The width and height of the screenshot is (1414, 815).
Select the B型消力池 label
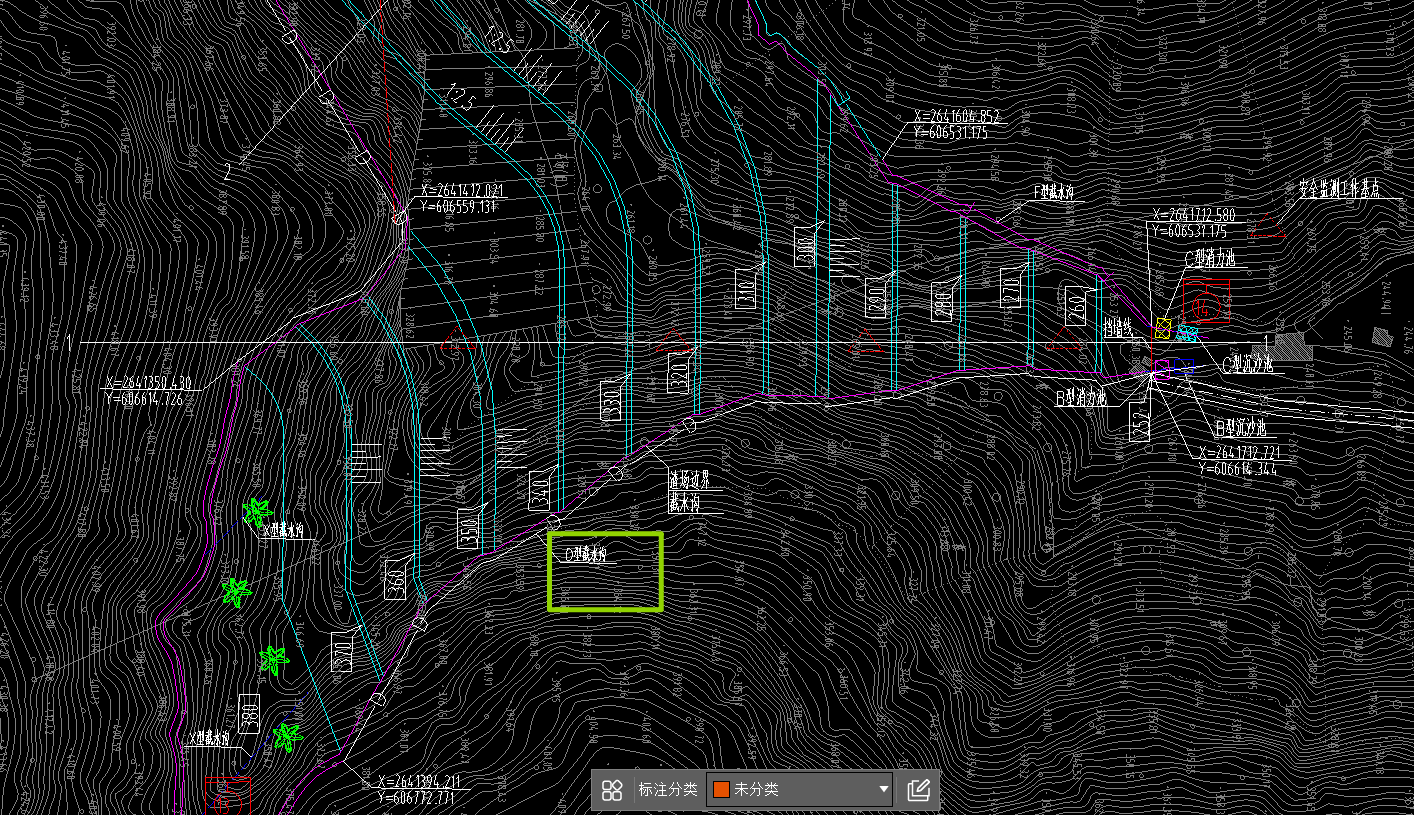pos(1081,397)
